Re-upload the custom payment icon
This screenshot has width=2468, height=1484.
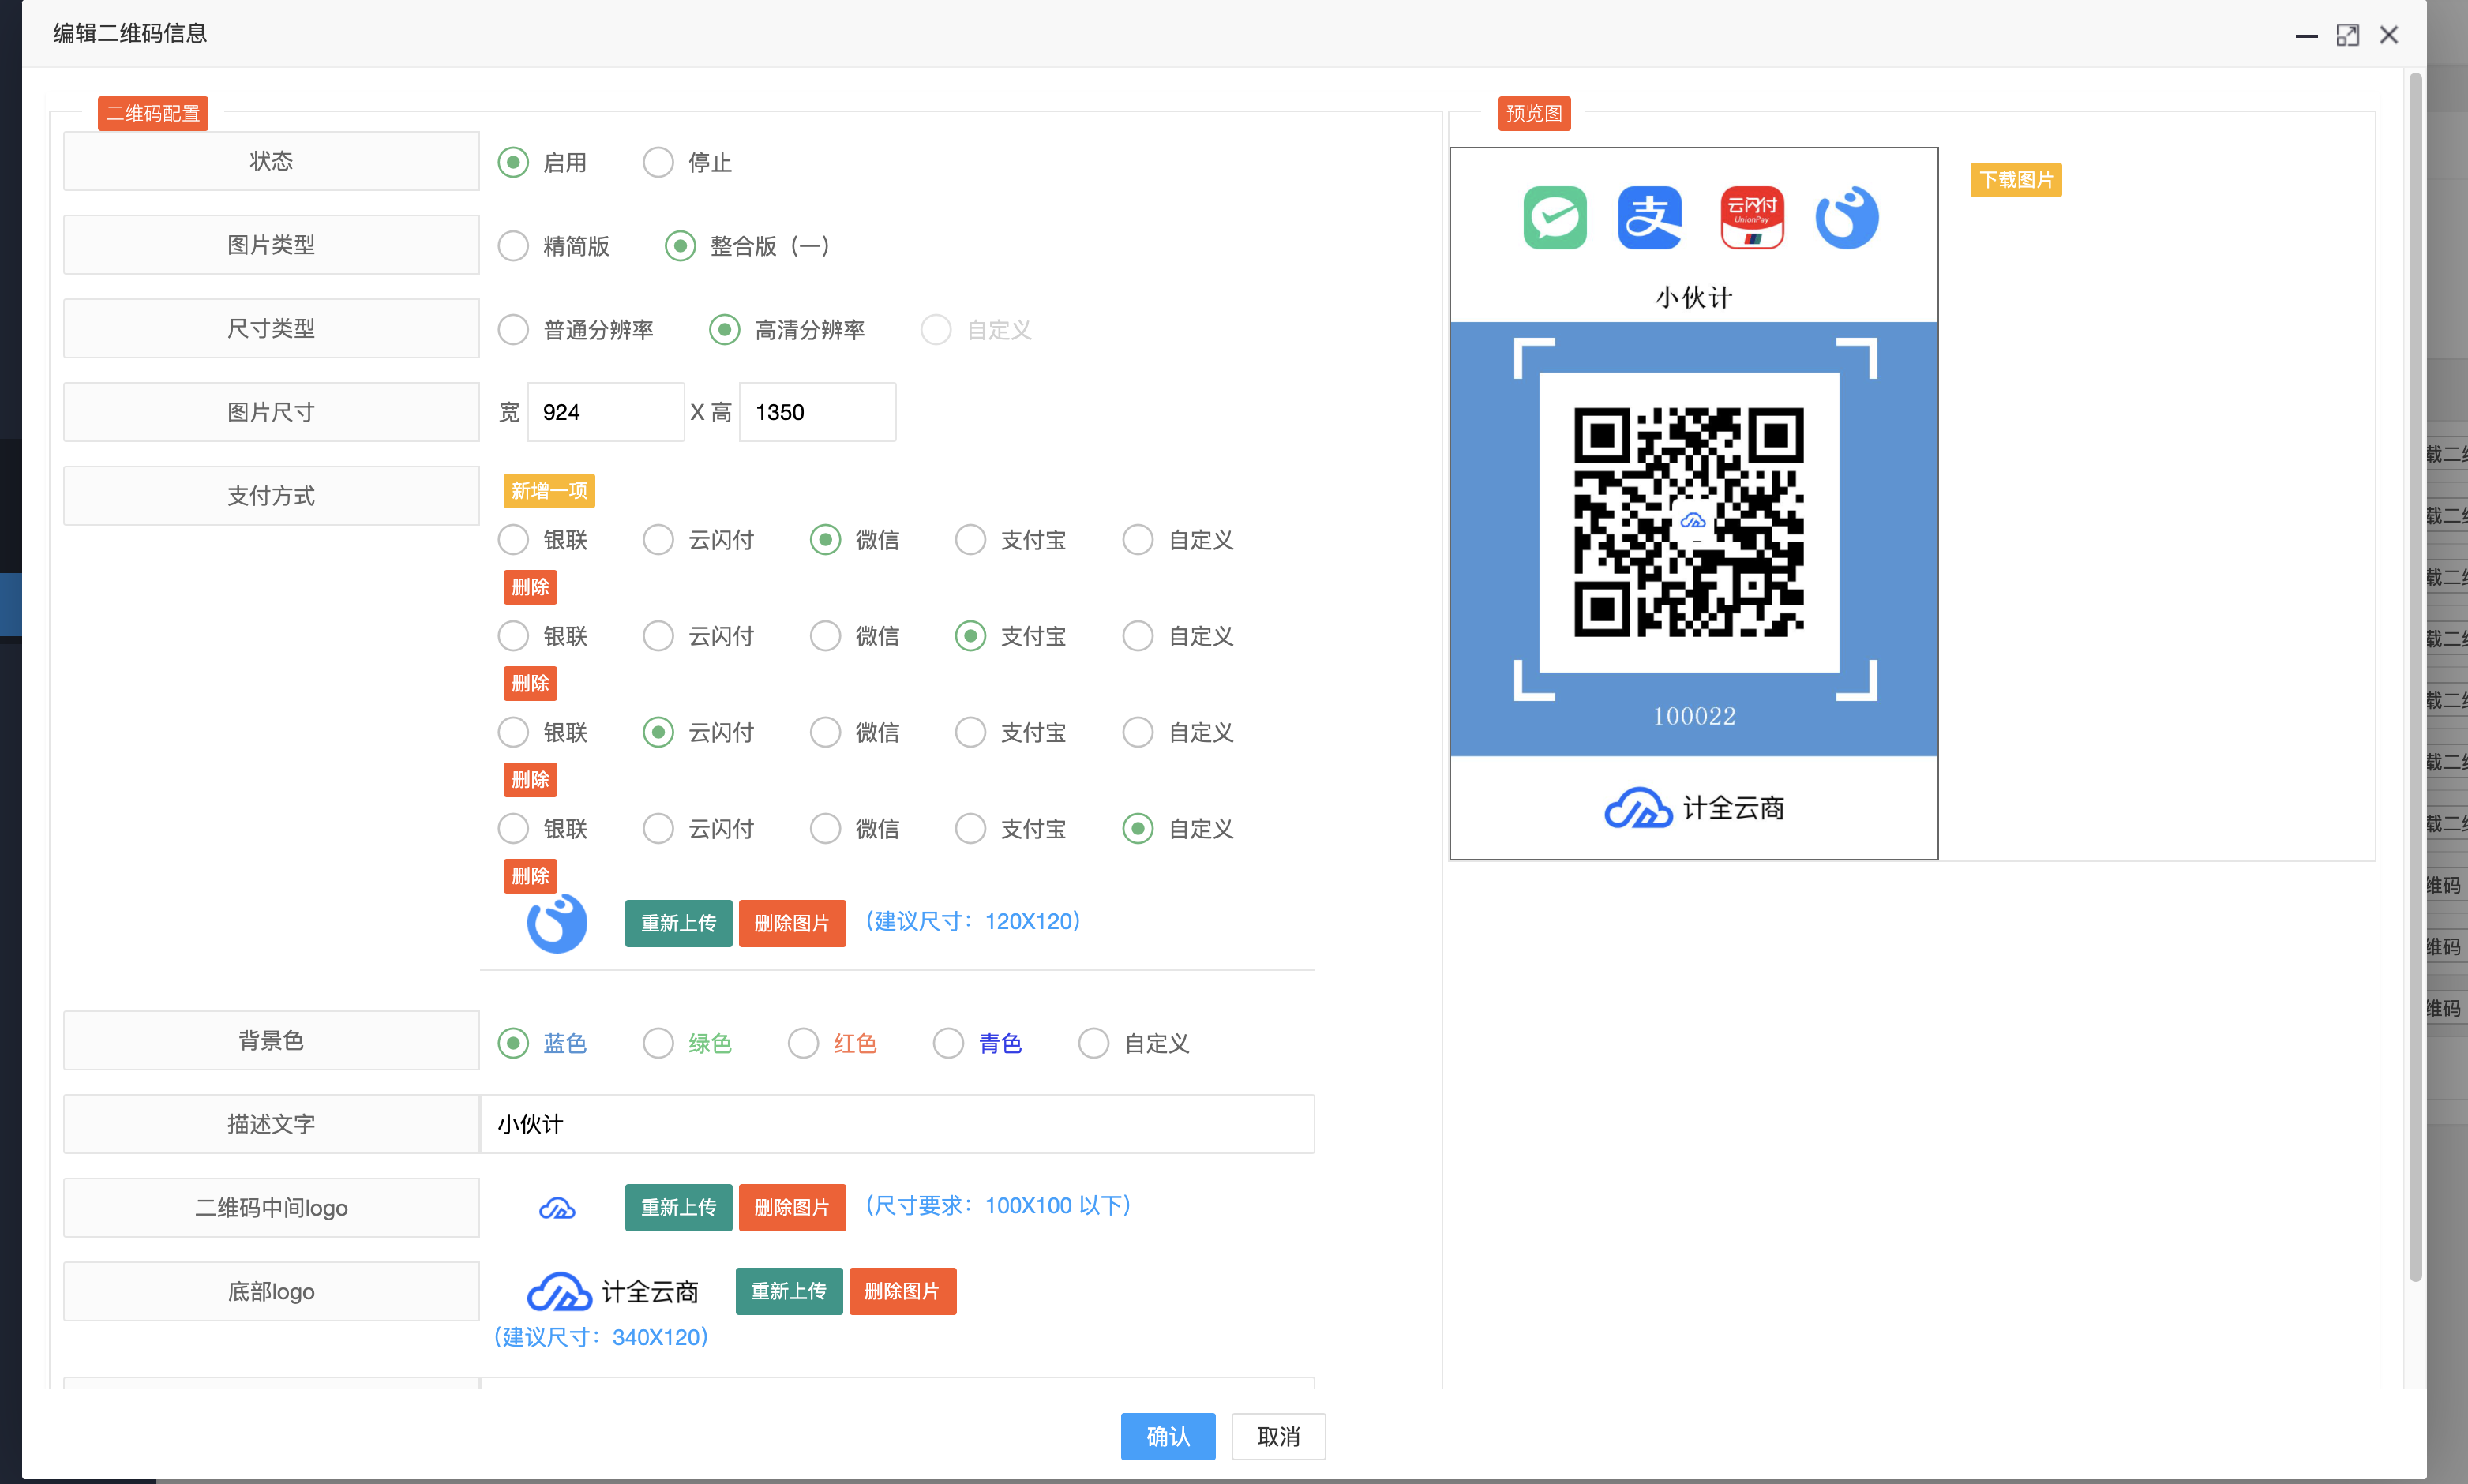pyautogui.click(x=679, y=923)
